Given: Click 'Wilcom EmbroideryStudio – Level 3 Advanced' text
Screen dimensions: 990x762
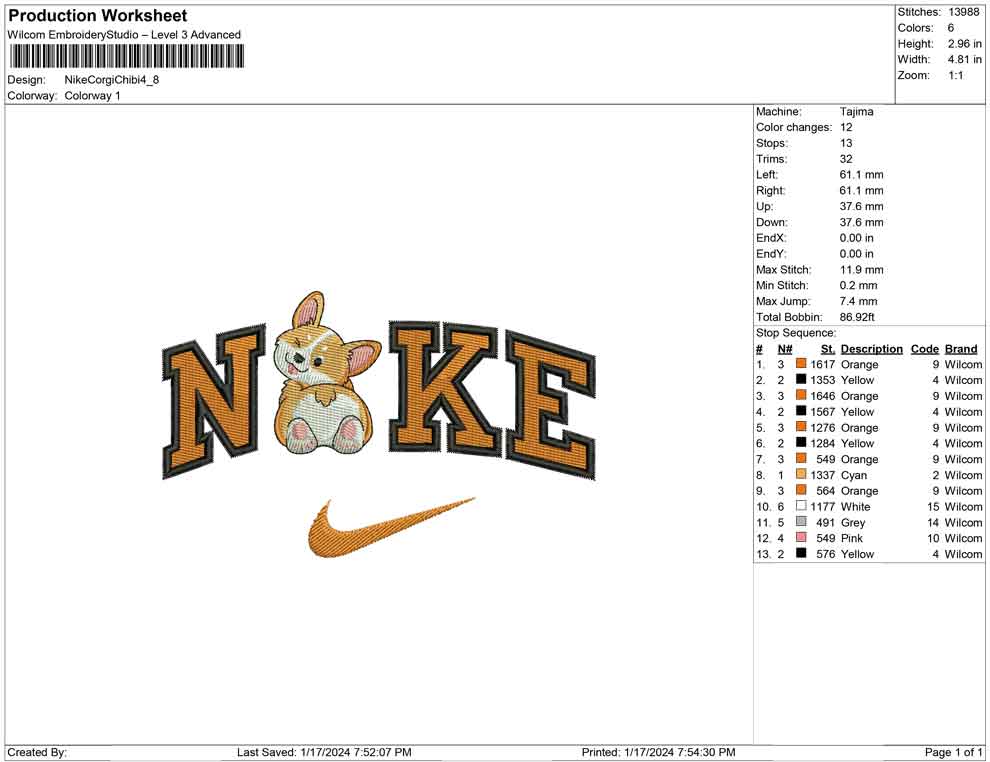Looking at the screenshot, I should 124,35.
